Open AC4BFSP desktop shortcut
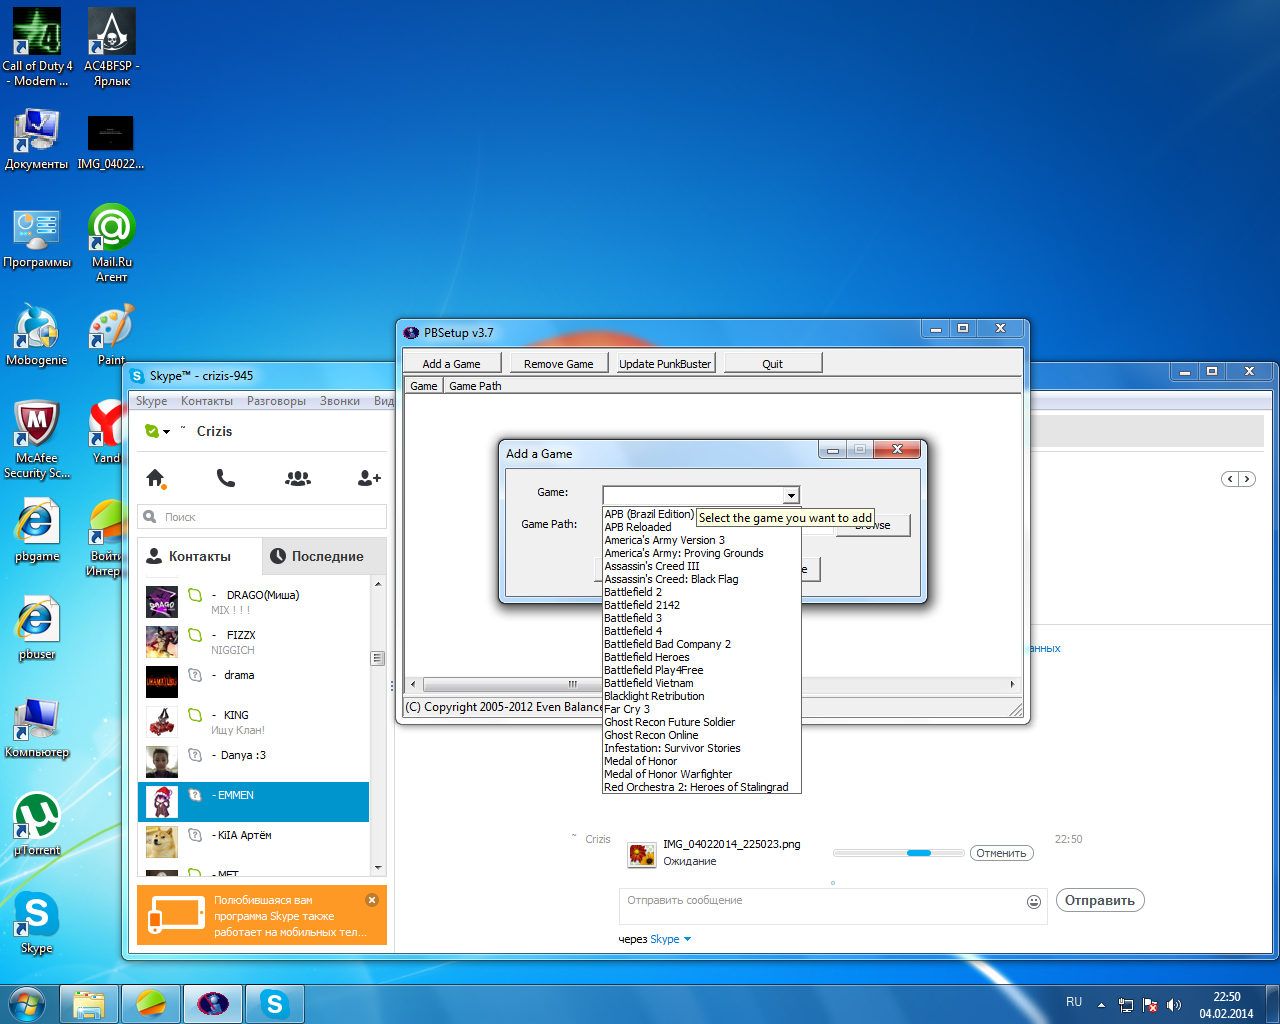Viewport: 1280px width, 1024px height. coord(112,46)
